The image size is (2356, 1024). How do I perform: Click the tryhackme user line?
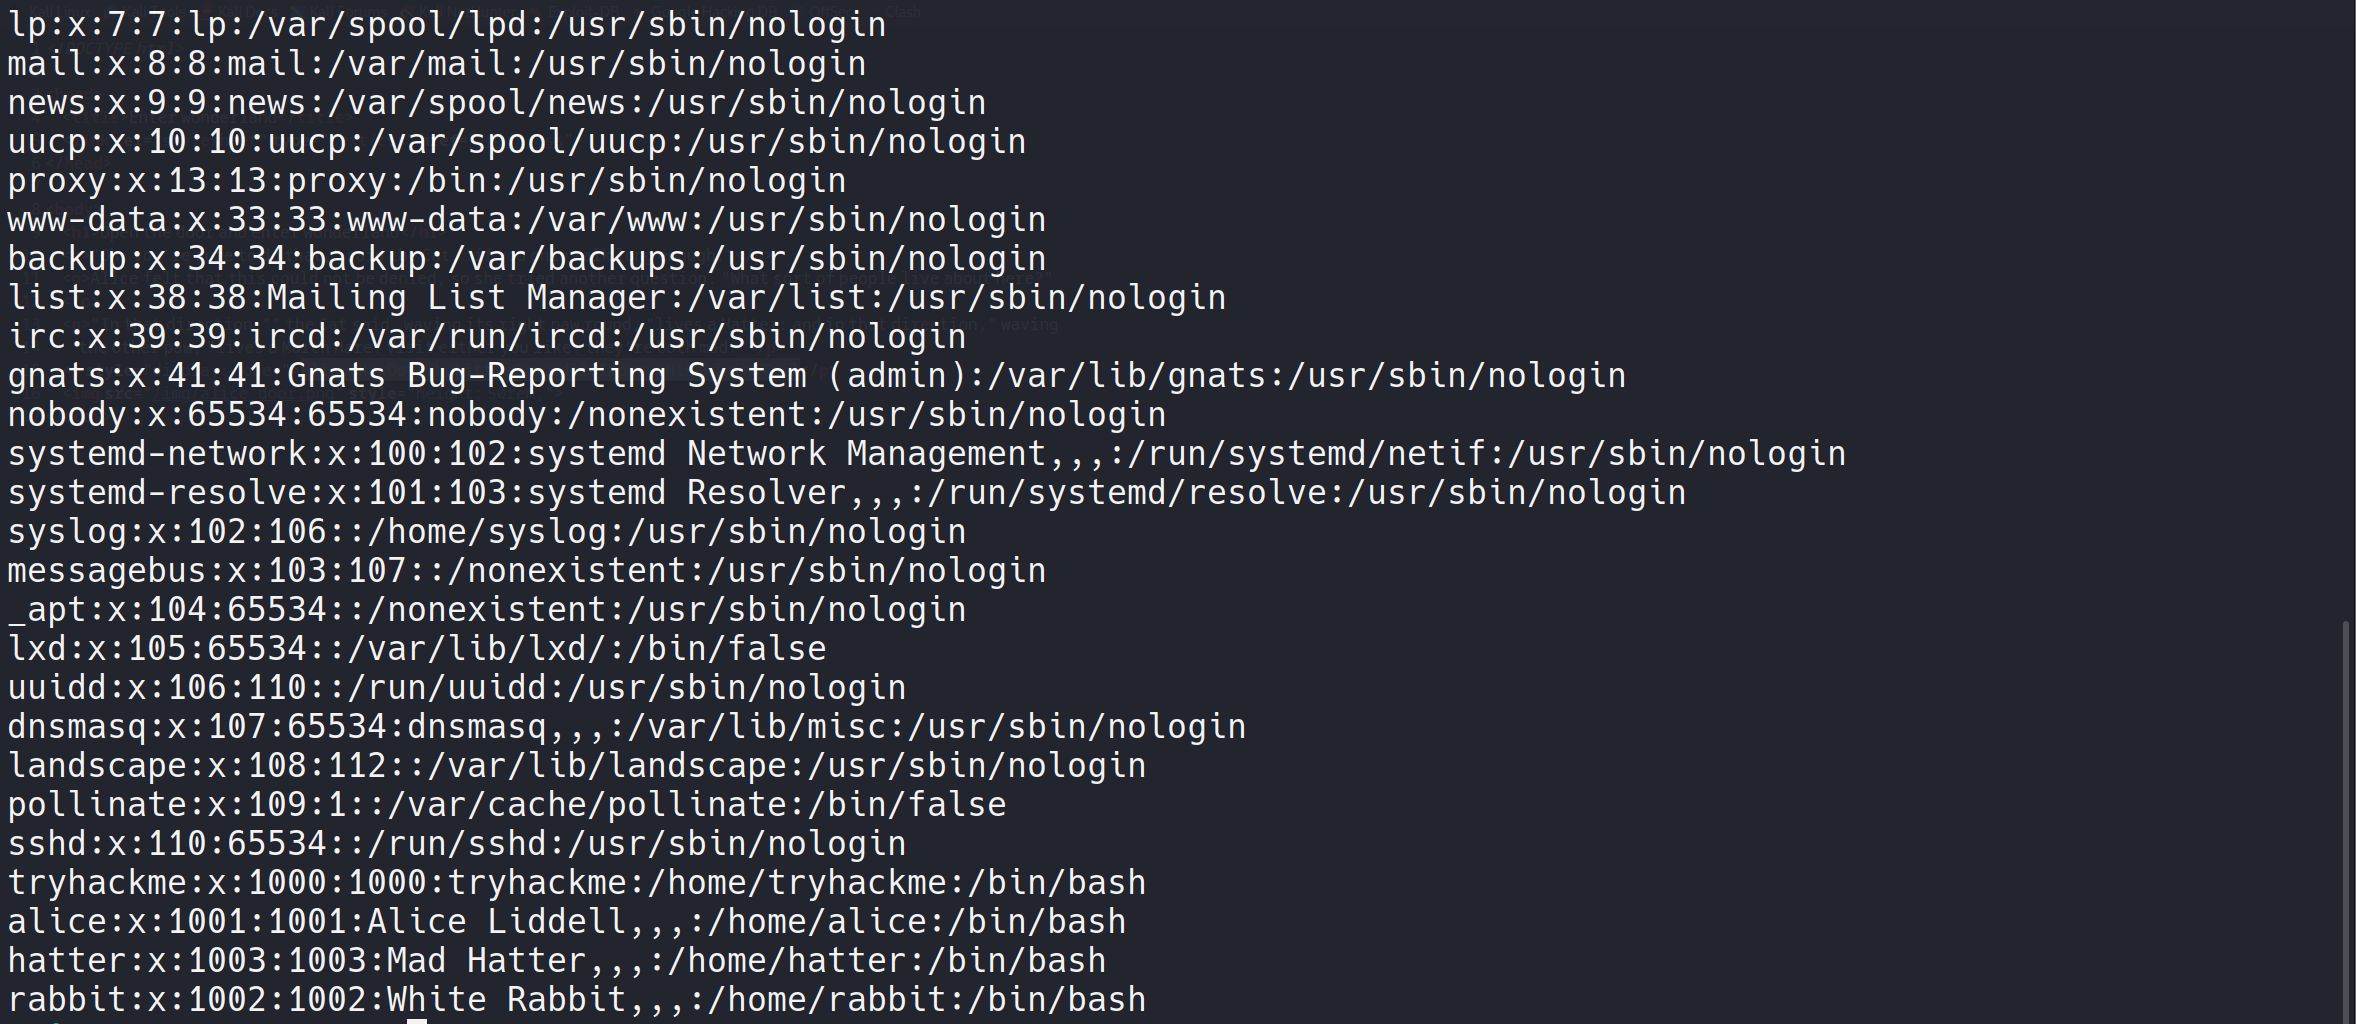click(576, 883)
